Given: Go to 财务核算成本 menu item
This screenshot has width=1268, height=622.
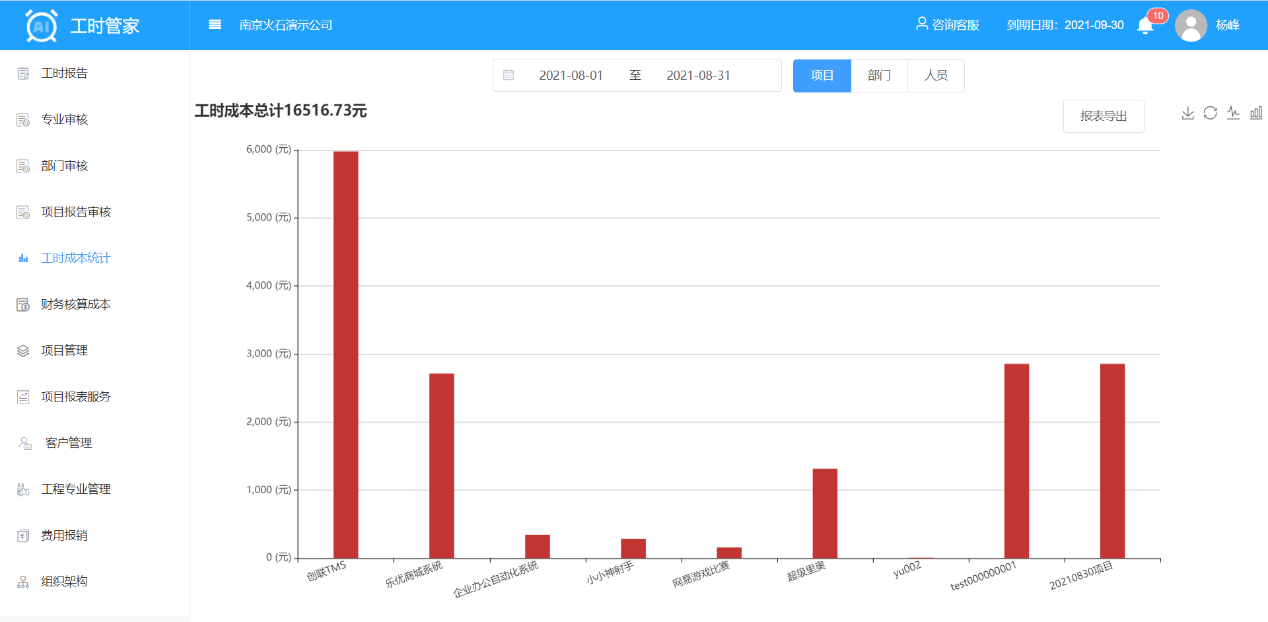Looking at the screenshot, I should pos(75,304).
